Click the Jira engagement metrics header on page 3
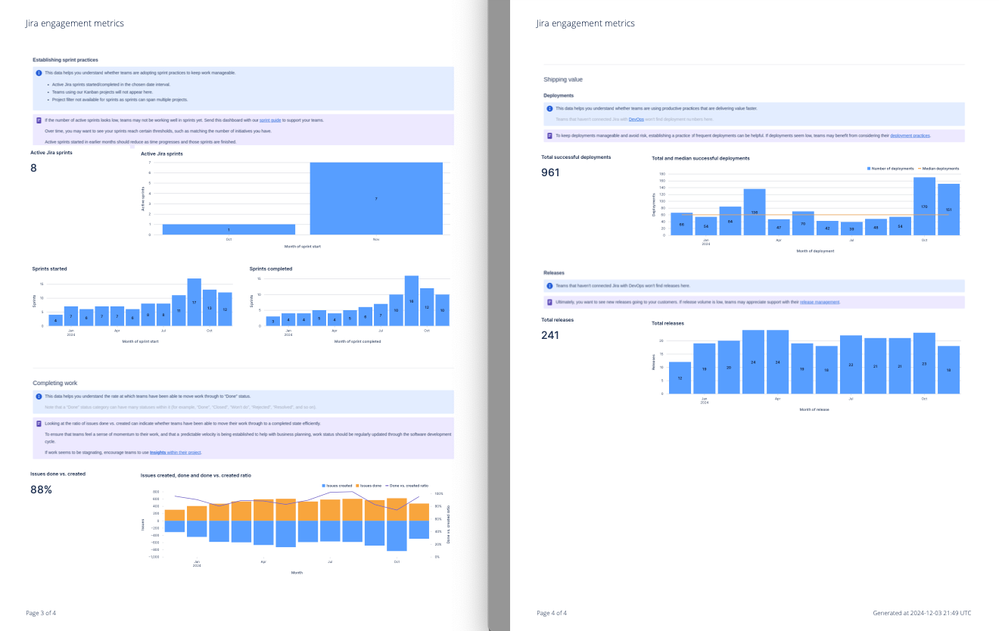 (x=75, y=23)
